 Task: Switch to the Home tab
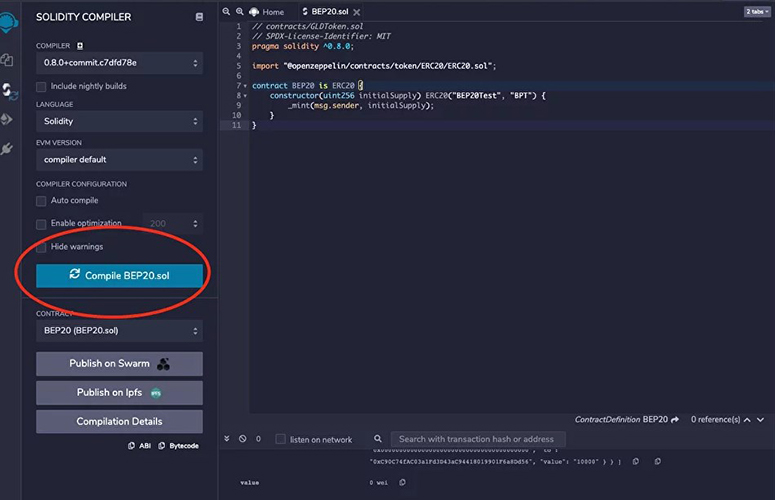267,12
